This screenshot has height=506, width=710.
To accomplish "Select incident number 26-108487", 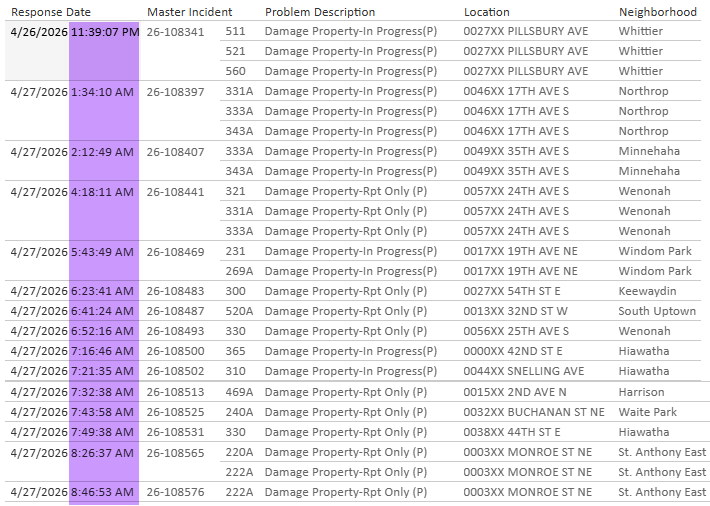I will (175, 311).
